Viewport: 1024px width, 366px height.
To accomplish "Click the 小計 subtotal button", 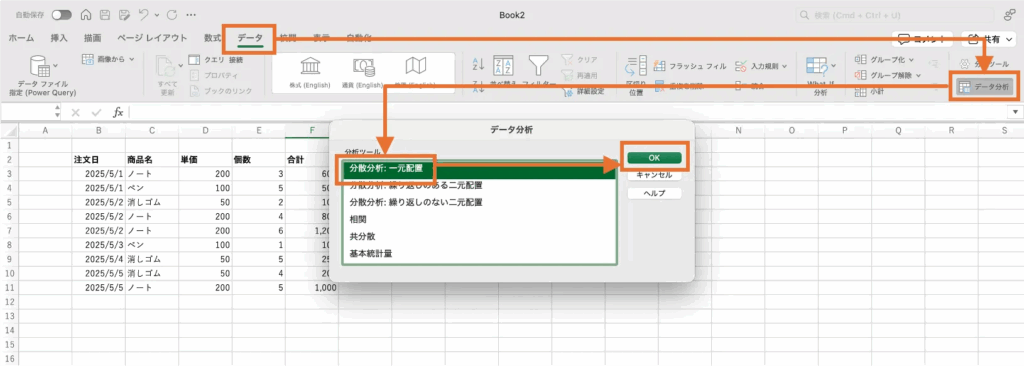I will pyautogui.click(x=871, y=92).
